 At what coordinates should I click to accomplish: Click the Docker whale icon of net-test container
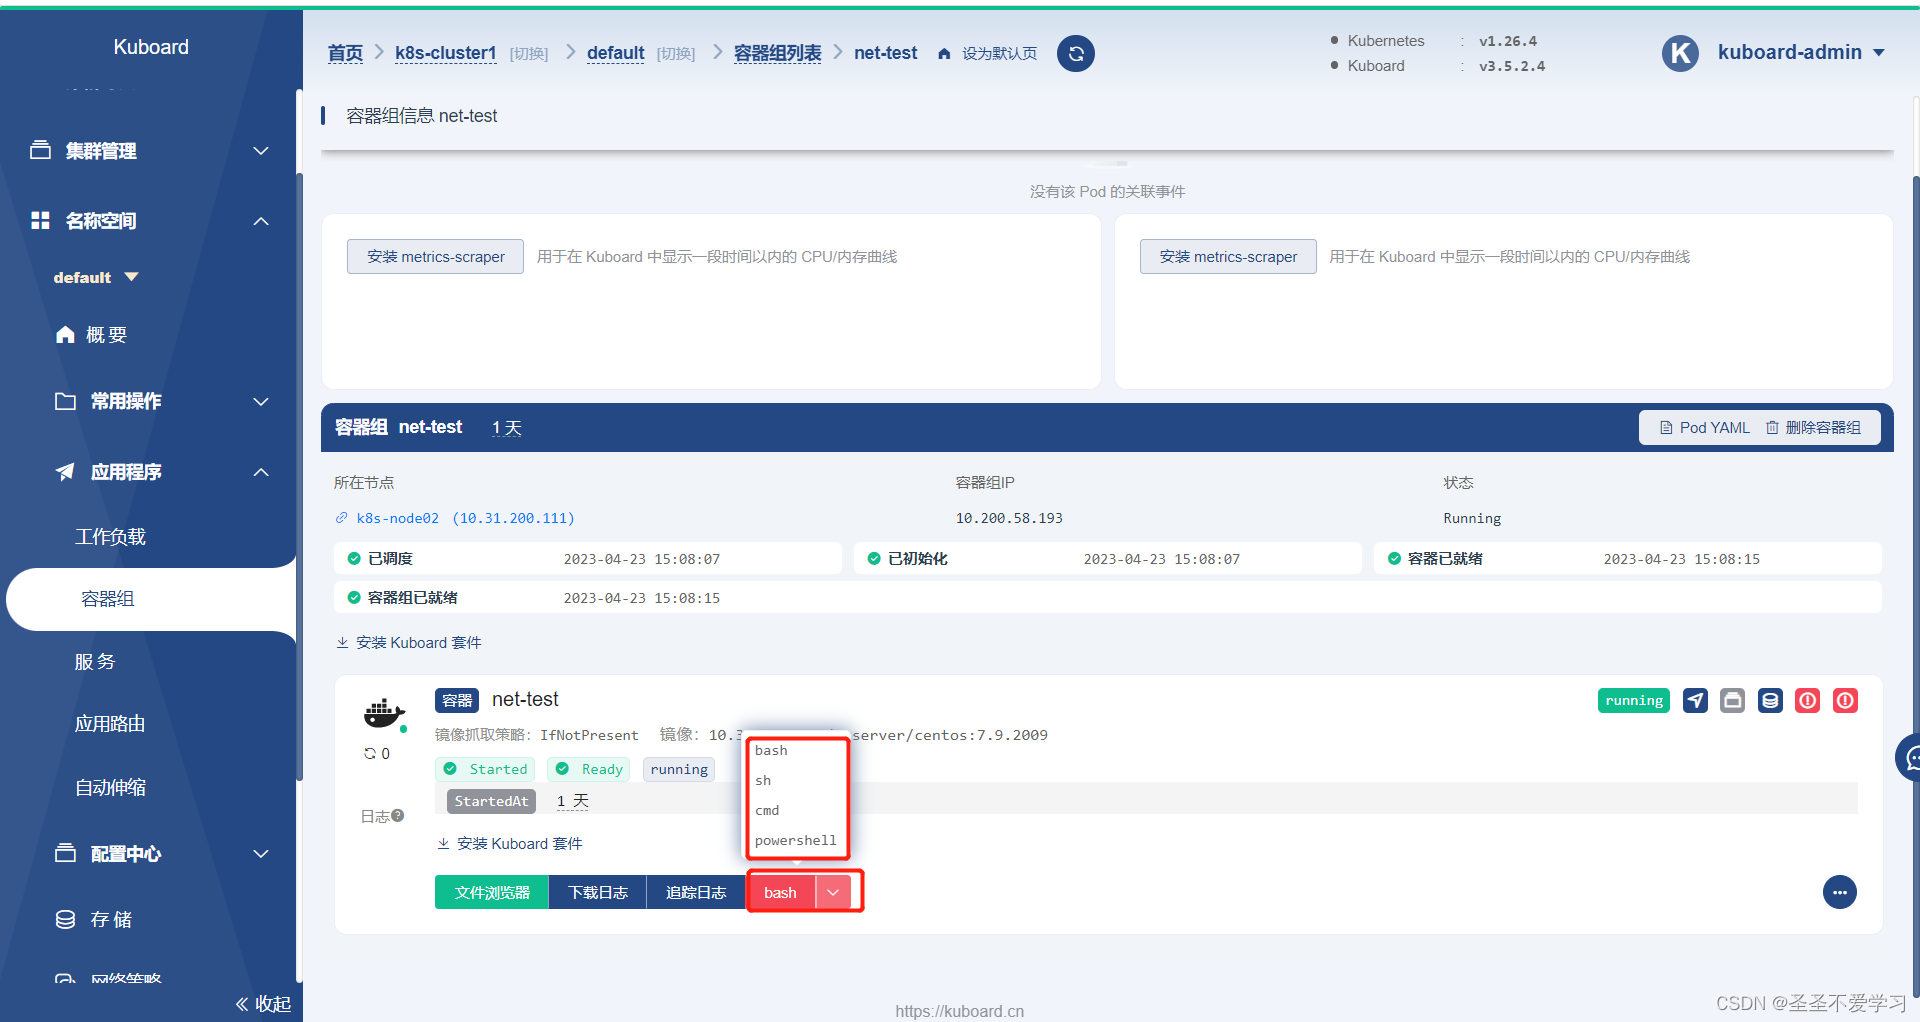pos(383,713)
